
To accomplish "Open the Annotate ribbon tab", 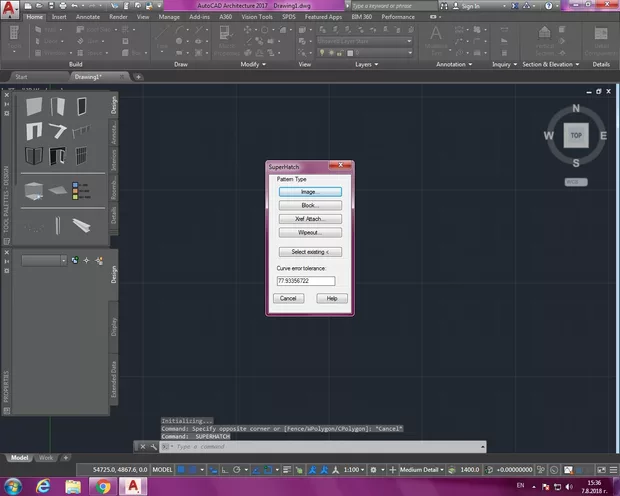I will [x=90, y=17].
